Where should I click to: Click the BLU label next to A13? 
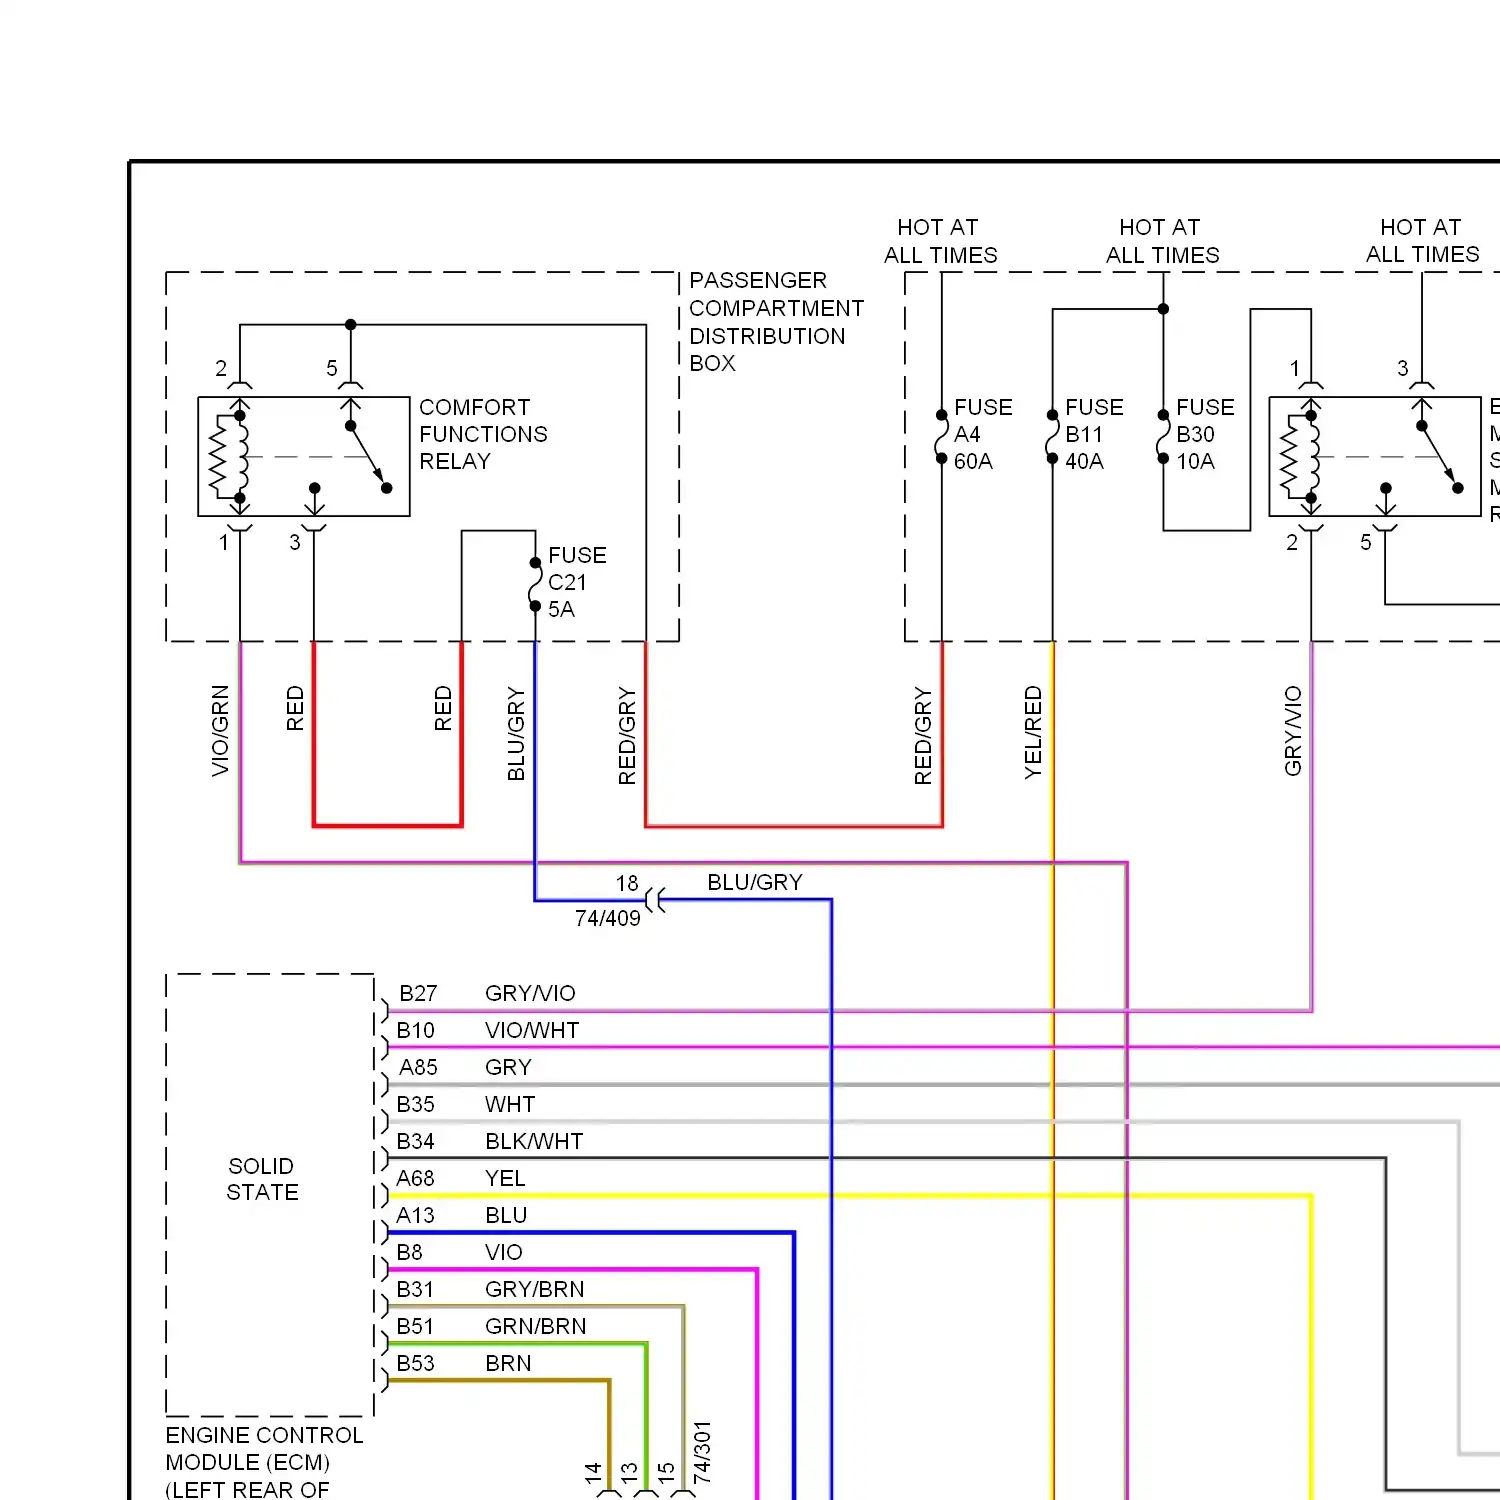506,1215
